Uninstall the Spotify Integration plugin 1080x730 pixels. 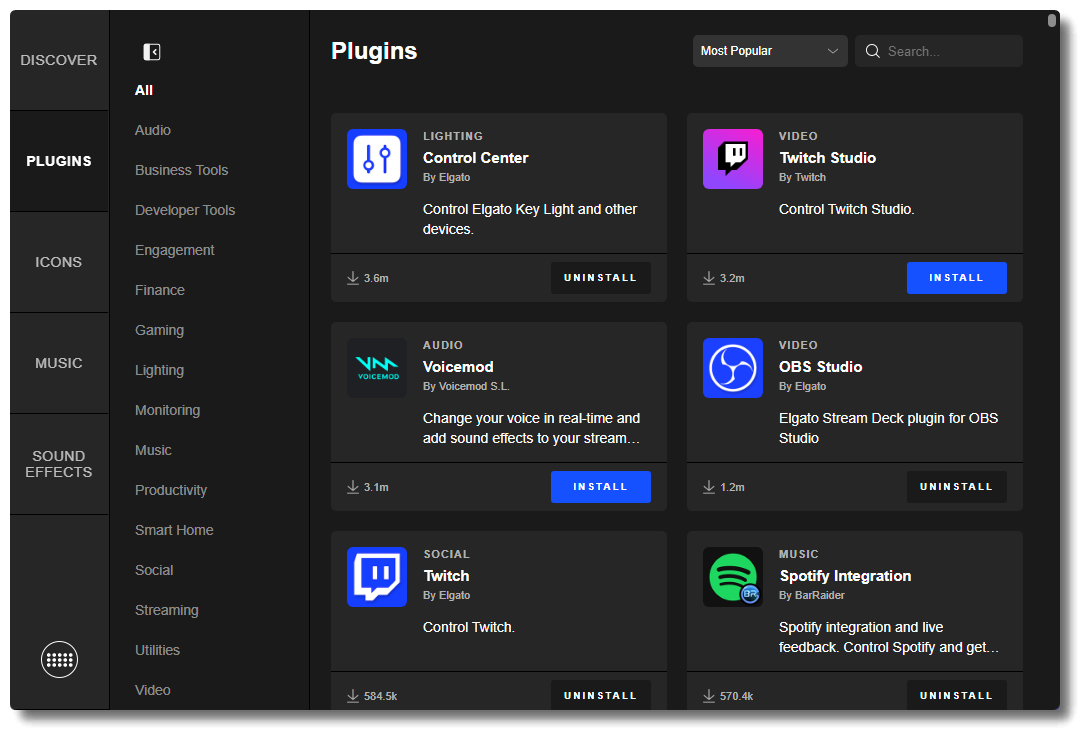click(x=956, y=694)
